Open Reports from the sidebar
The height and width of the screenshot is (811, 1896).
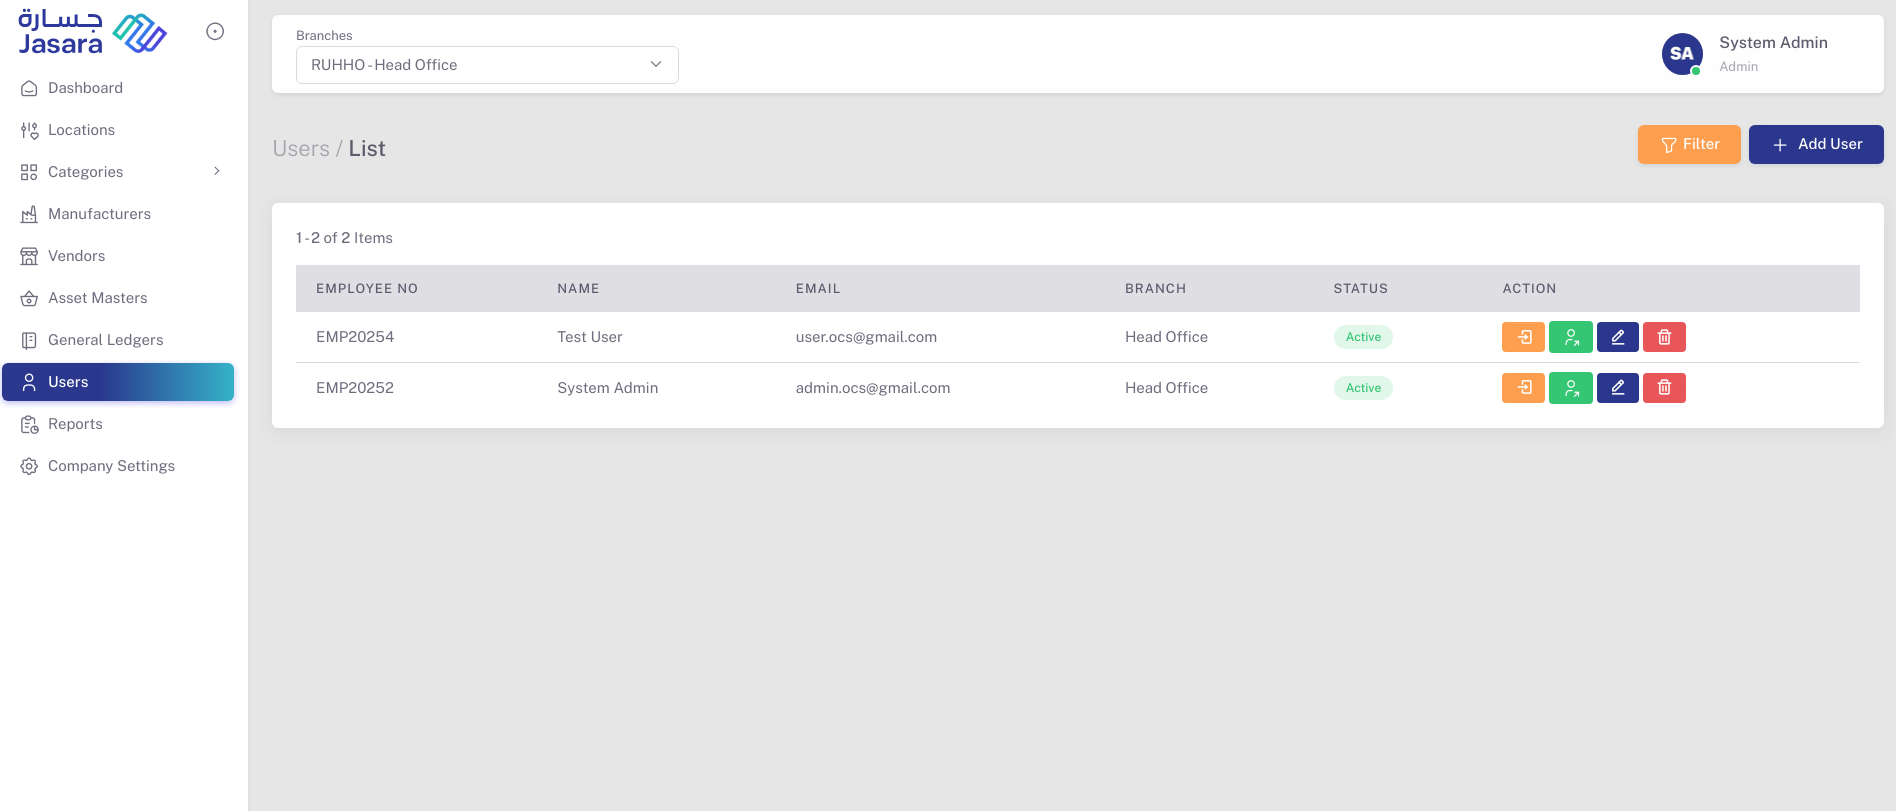75,424
